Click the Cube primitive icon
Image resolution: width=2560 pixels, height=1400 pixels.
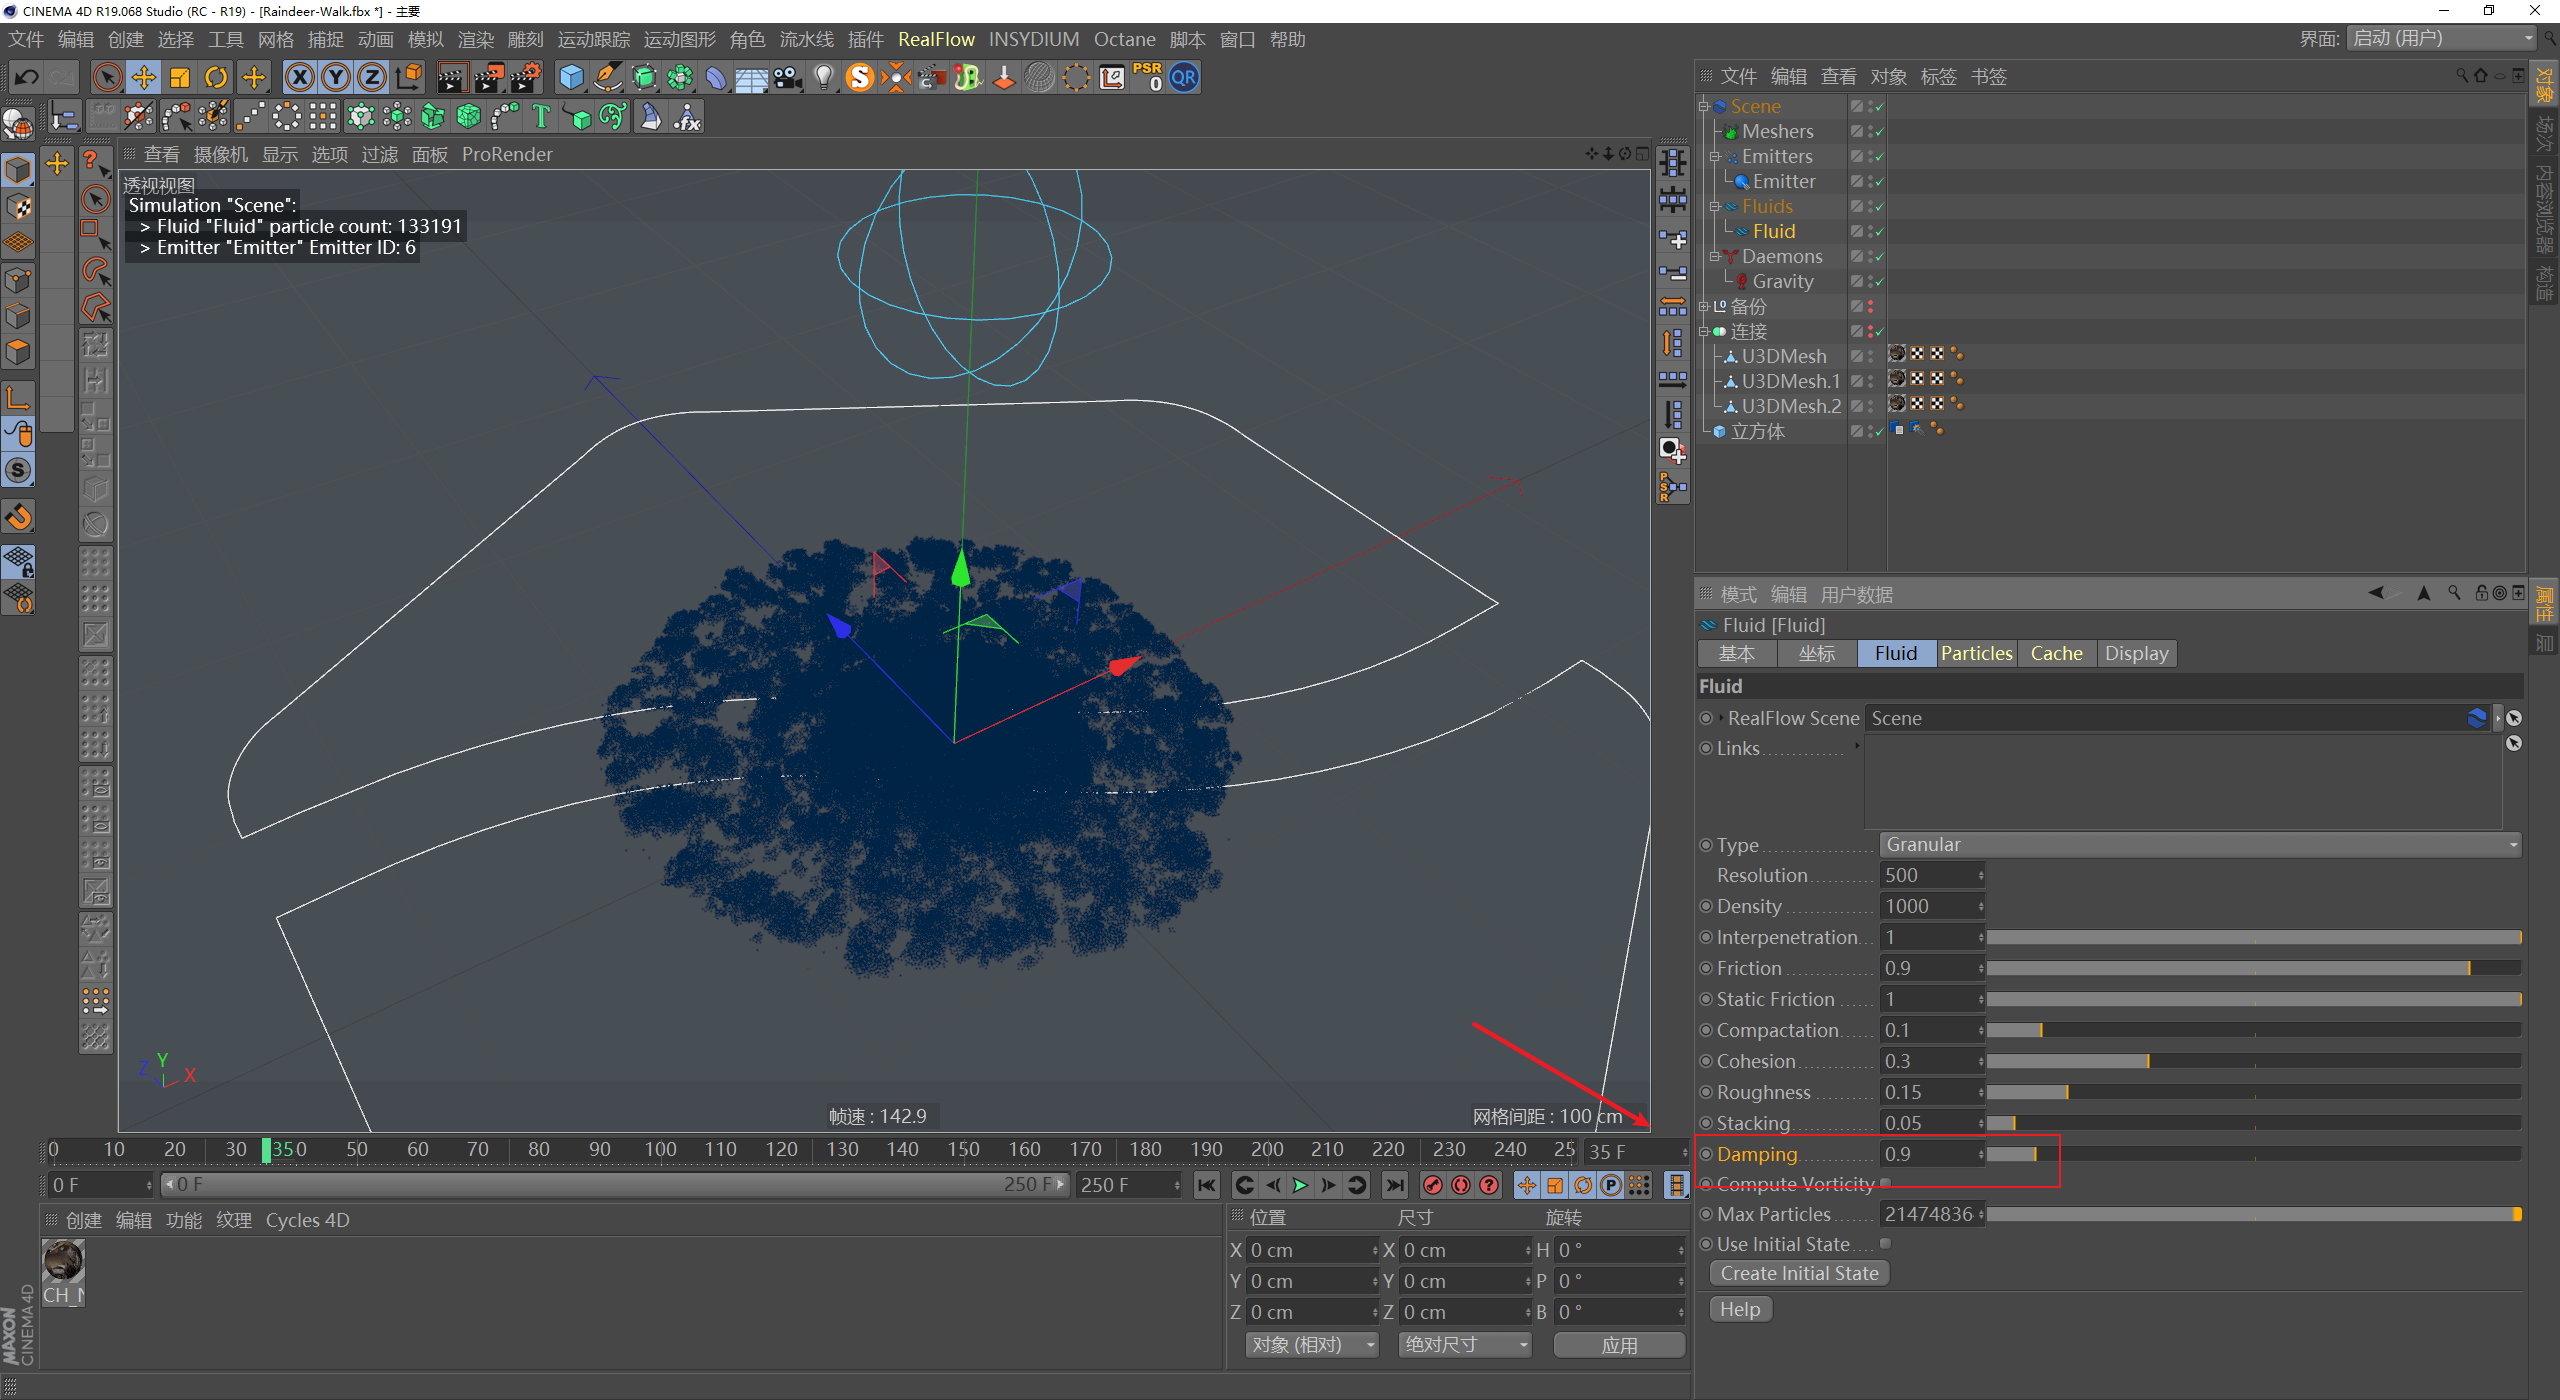(571, 78)
